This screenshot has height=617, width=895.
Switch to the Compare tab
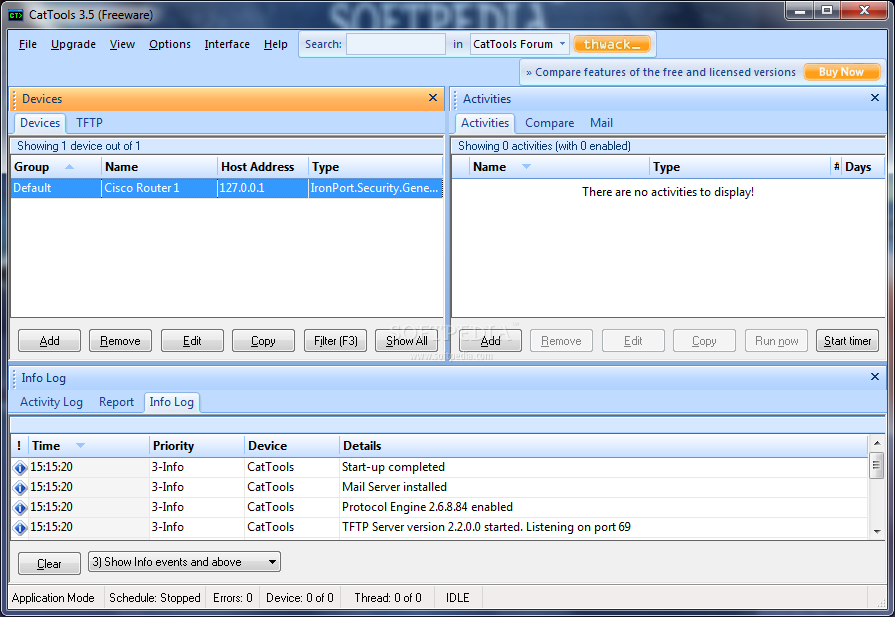[x=549, y=123]
